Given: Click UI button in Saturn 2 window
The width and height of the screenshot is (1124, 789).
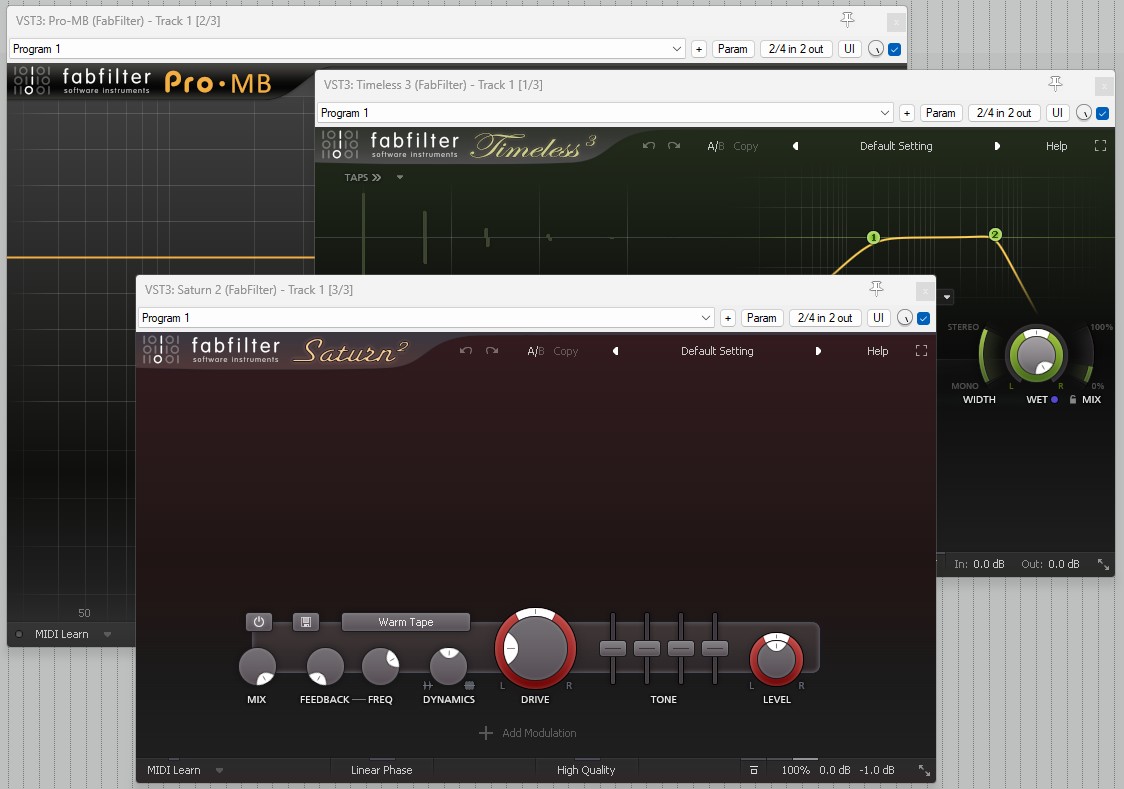Looking at the screenshot, I should click(x=878, y=318).
